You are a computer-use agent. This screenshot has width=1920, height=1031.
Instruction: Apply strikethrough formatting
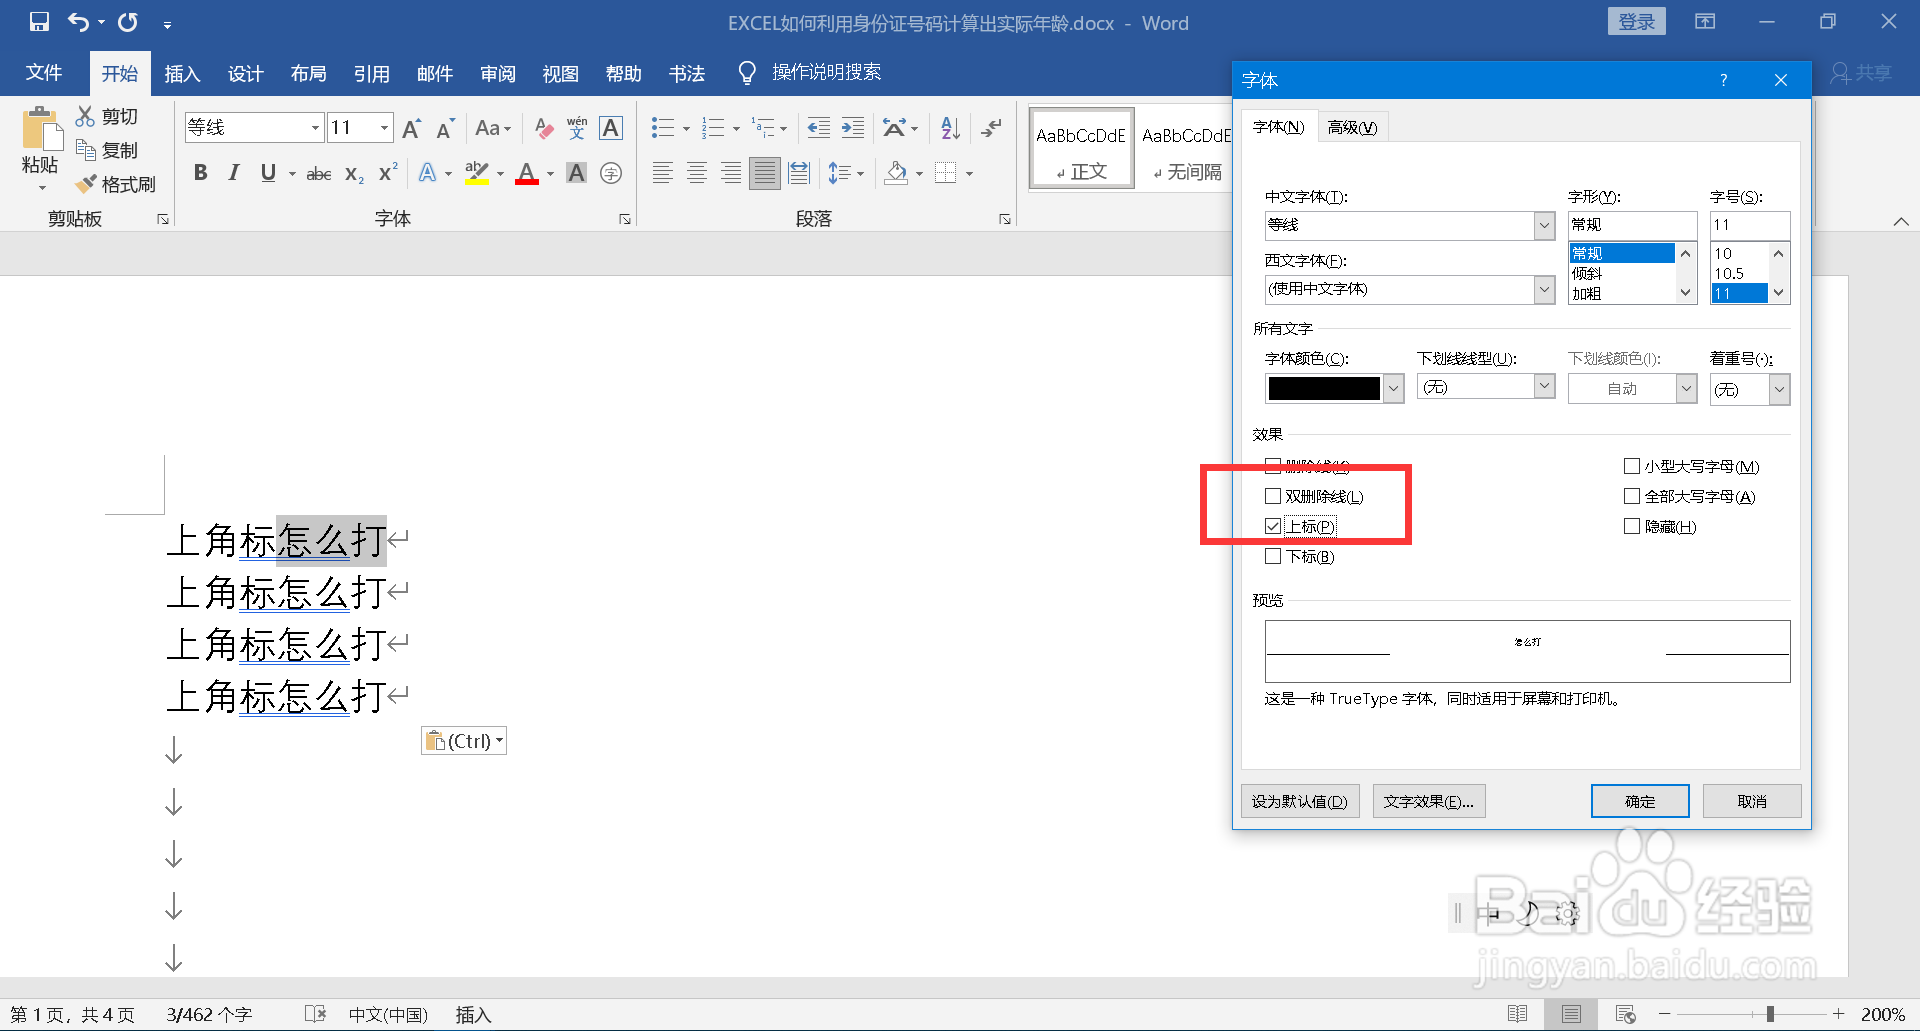point(319,173)
